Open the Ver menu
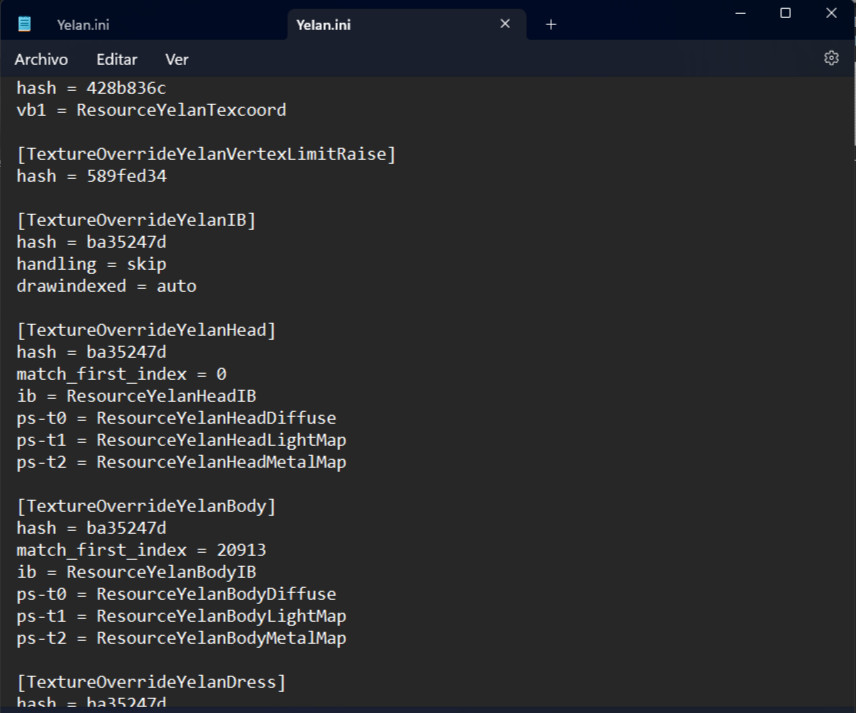 tap(177, 60)
